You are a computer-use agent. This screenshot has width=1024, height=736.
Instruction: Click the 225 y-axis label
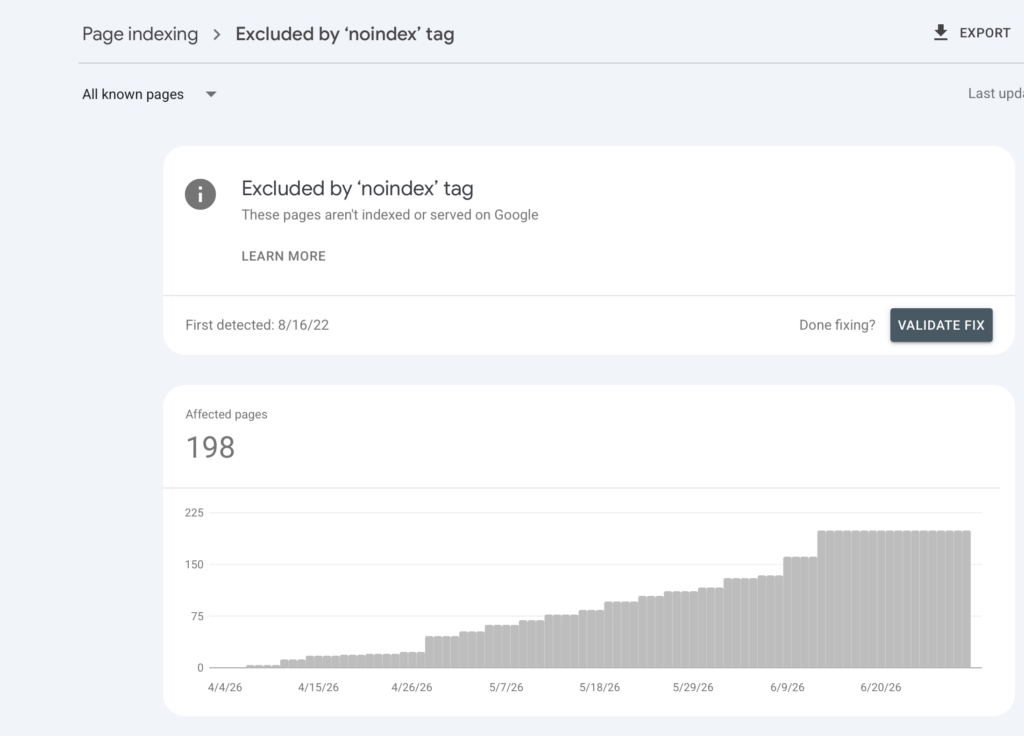click(194, 513)
